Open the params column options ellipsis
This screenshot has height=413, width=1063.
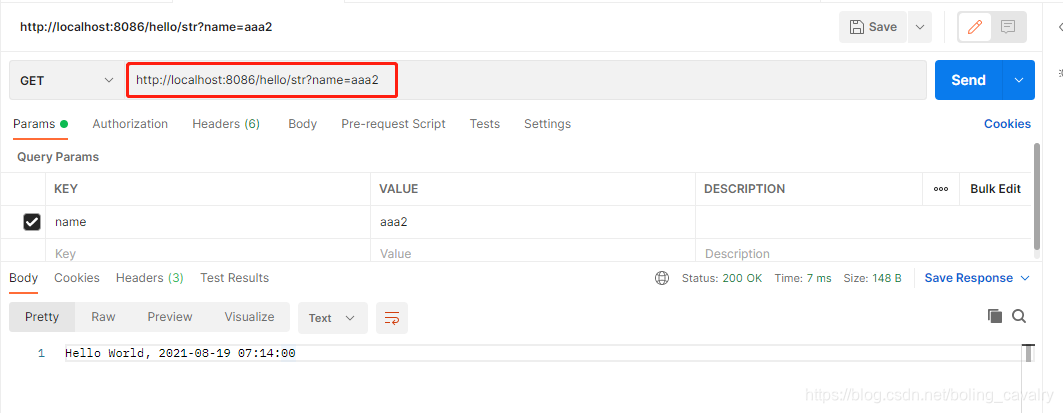(x=941, y=189)
